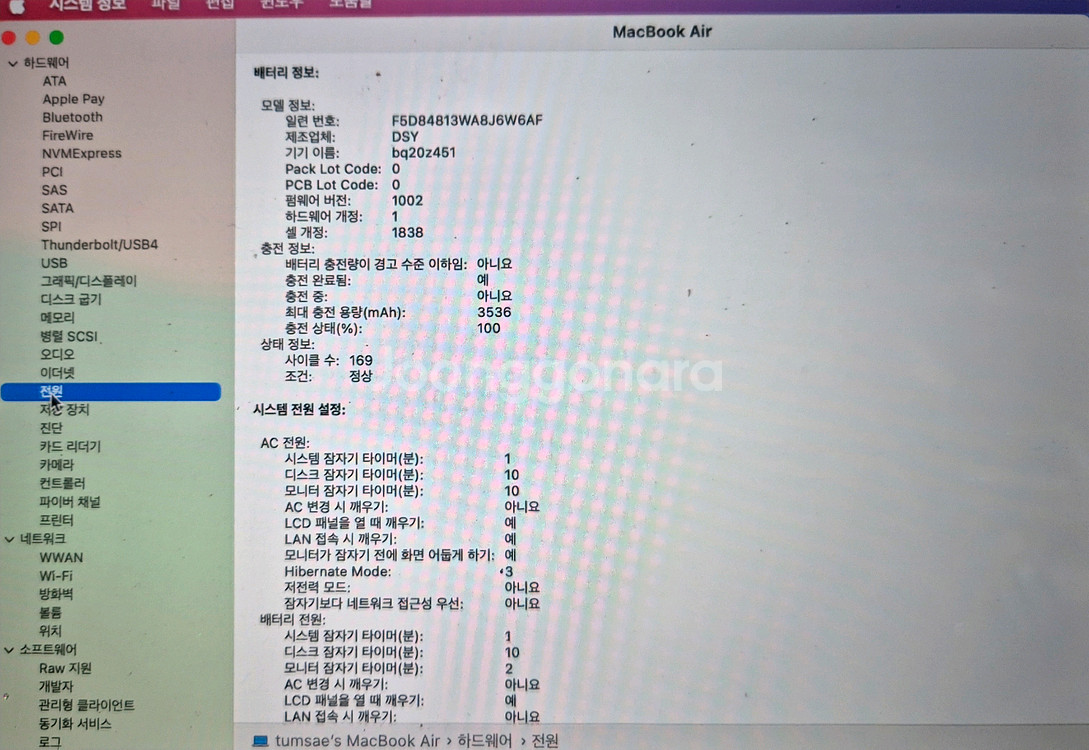Open 관리형 클라이언트 in the sidebar
This screenshot has width=1089, height=750.
tap(87, 705)
